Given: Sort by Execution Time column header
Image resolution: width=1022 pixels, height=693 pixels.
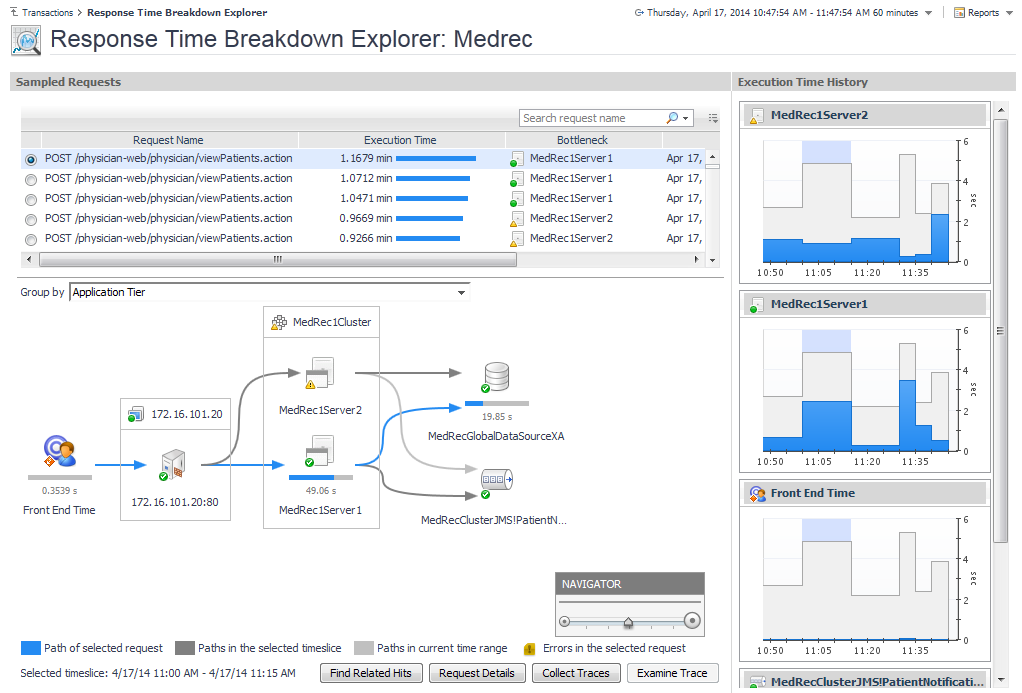Looking at the screenshot, I should 400,140.
